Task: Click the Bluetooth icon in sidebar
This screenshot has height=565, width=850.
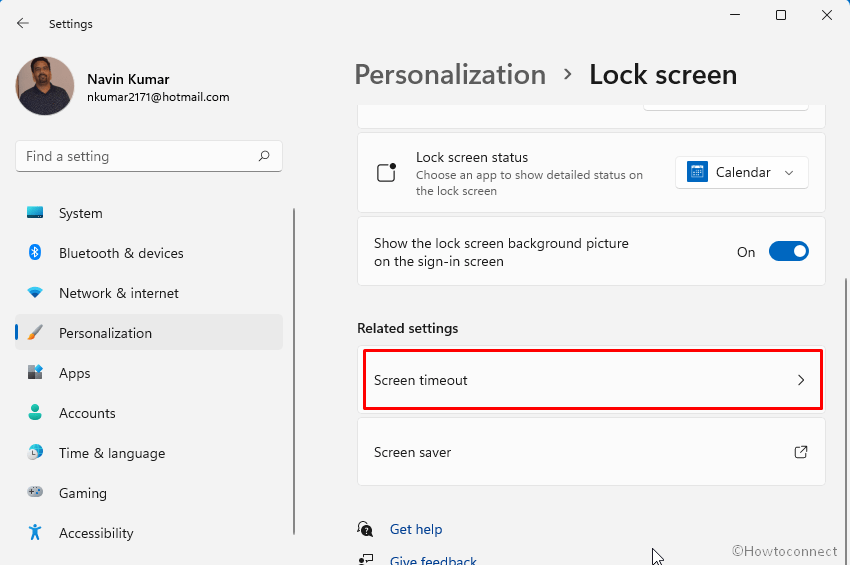Action: point(35,253)
